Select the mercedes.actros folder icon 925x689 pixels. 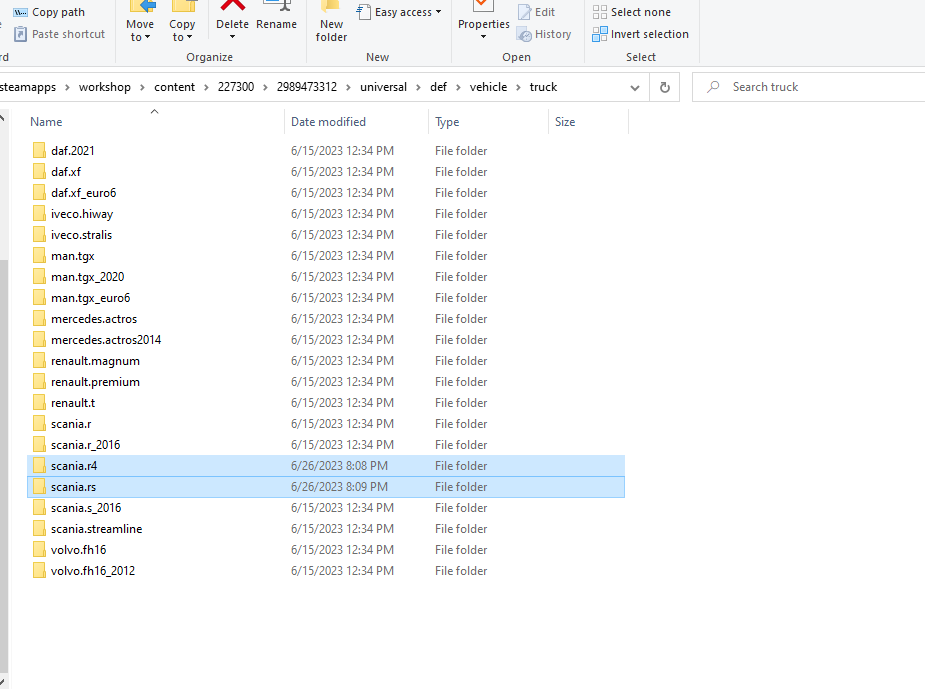(x=39, y=319)
